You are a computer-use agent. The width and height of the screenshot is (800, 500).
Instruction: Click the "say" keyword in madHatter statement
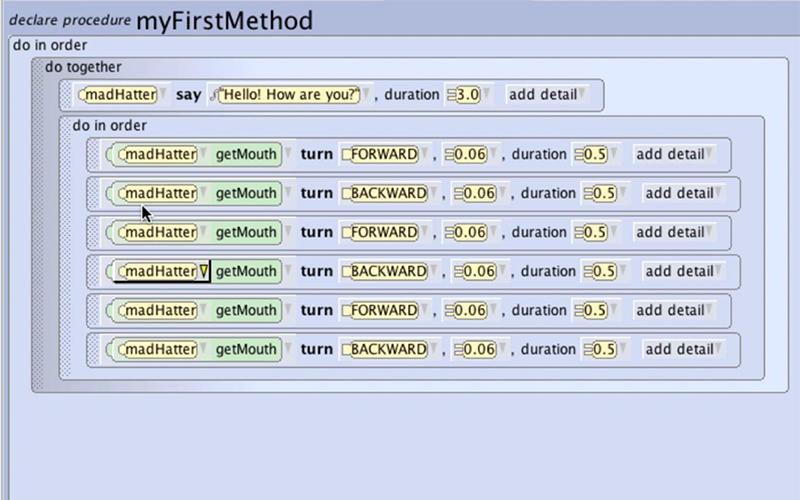point(188,95)
